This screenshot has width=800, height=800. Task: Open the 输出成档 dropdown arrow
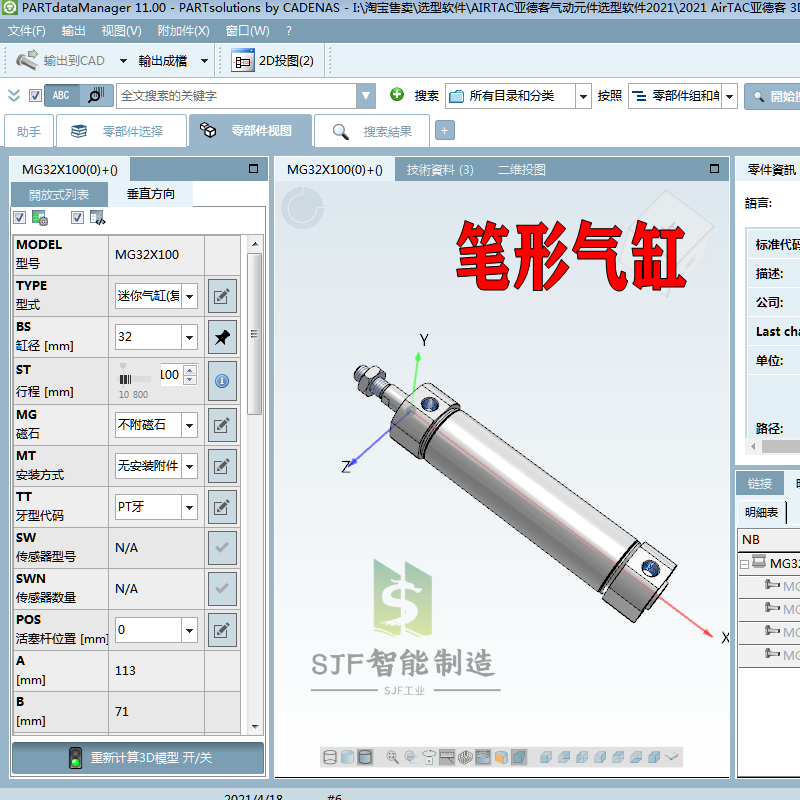coord(205,61)
